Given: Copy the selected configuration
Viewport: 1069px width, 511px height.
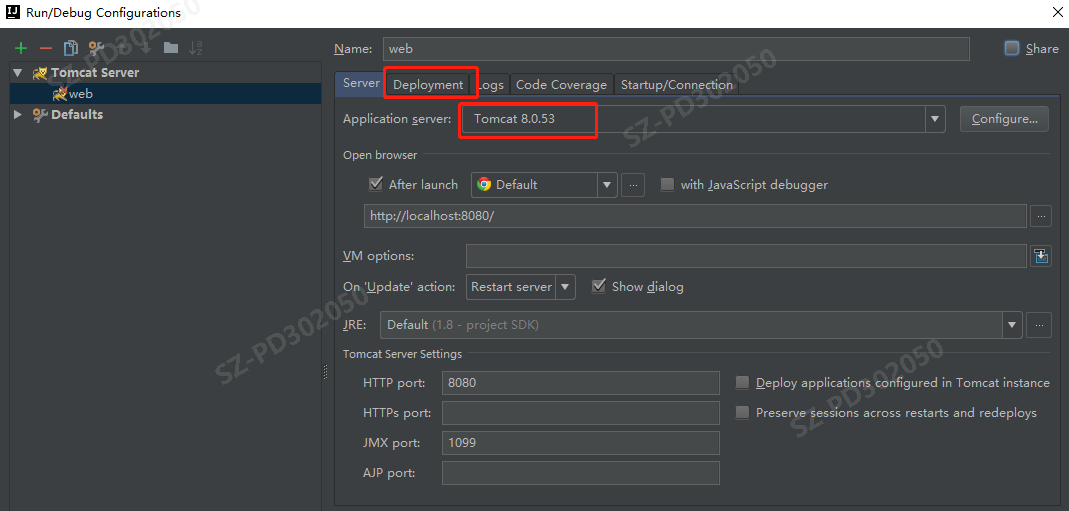Looking at the screenshot, I should click(71, 48).
